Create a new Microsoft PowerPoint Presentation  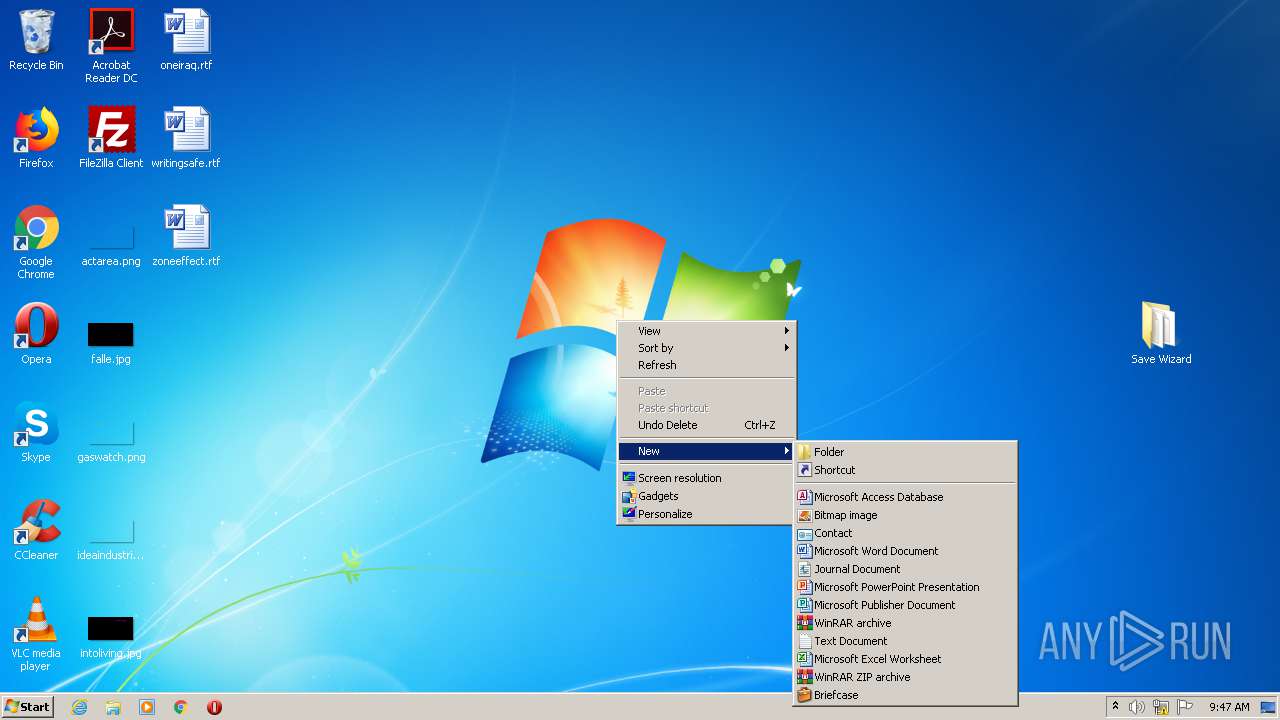(x=905, y=587)
